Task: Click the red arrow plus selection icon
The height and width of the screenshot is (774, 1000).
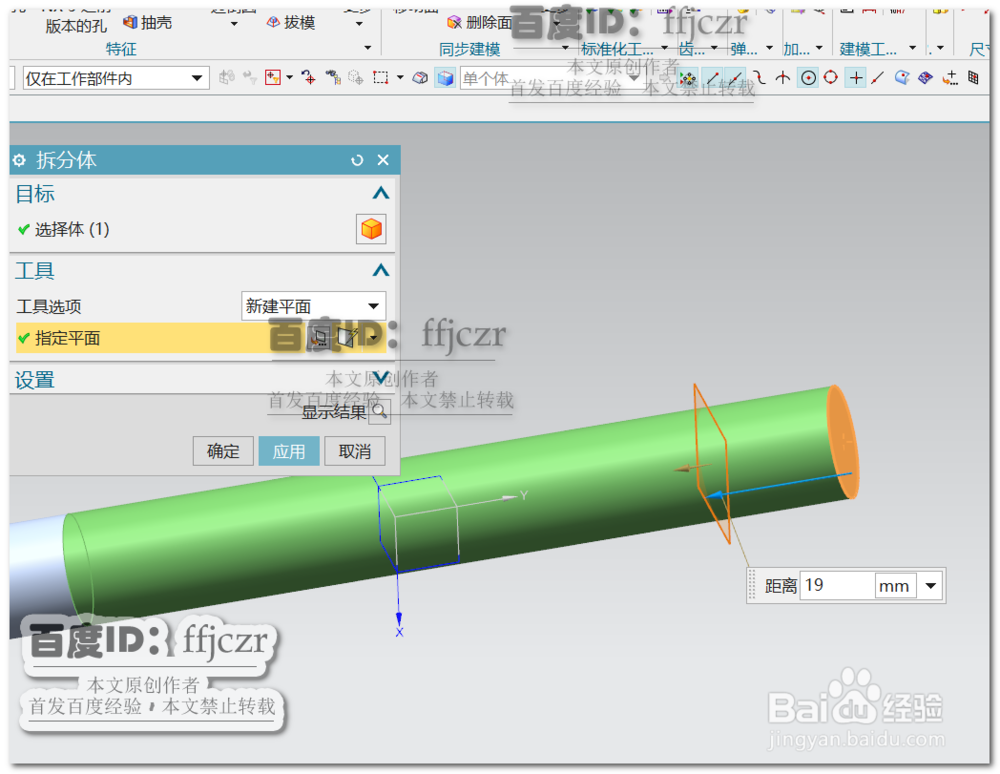Action: tap(309, 78)
